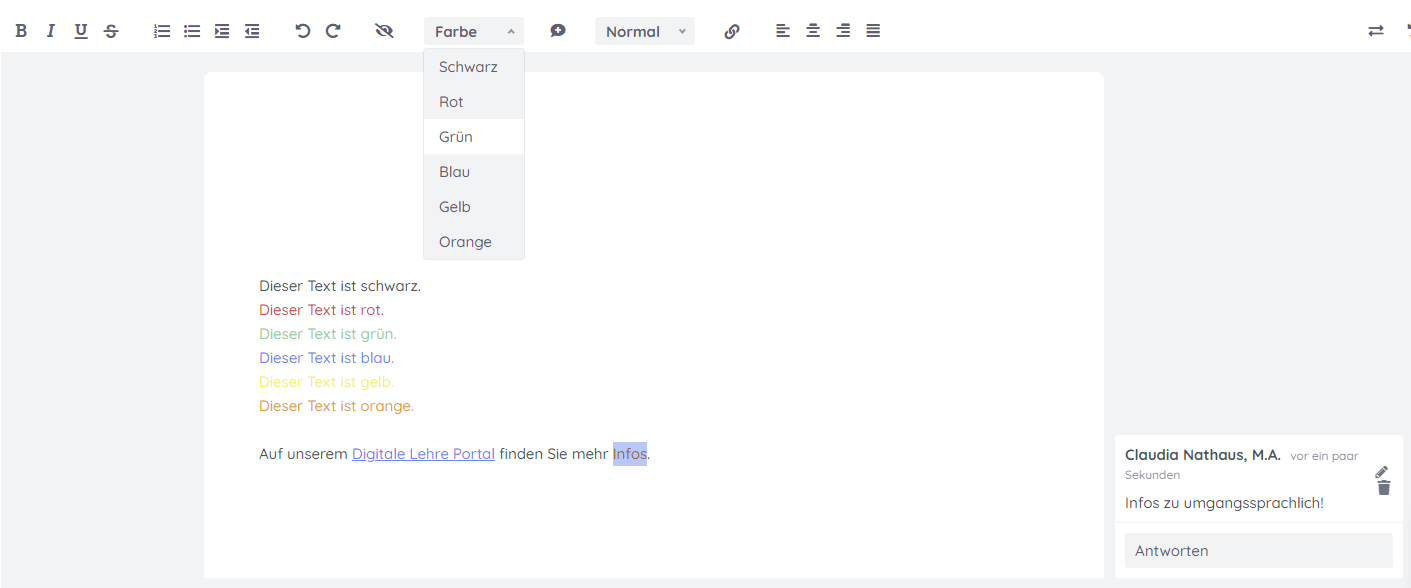
Task: Toggle the crossed-out eye visibility icon
Action: [384, 31]
